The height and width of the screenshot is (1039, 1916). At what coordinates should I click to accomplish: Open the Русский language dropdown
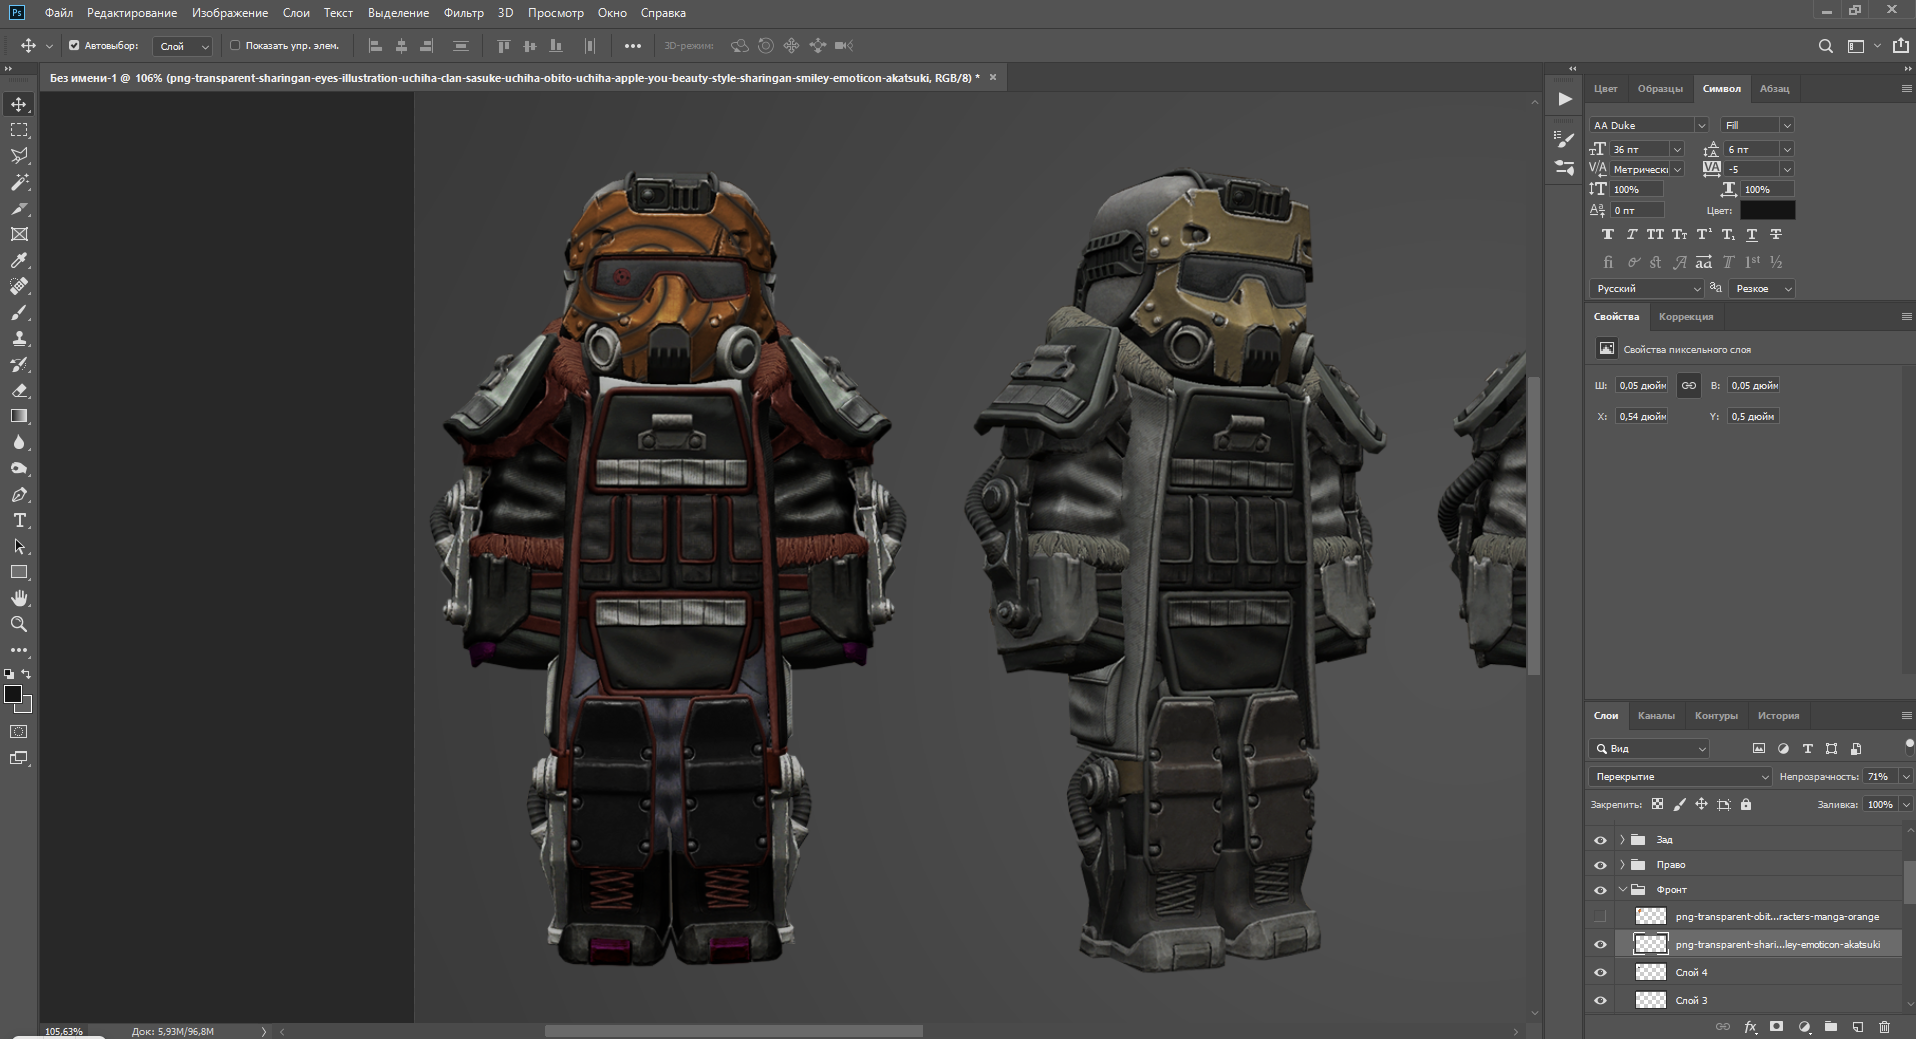1646,288
